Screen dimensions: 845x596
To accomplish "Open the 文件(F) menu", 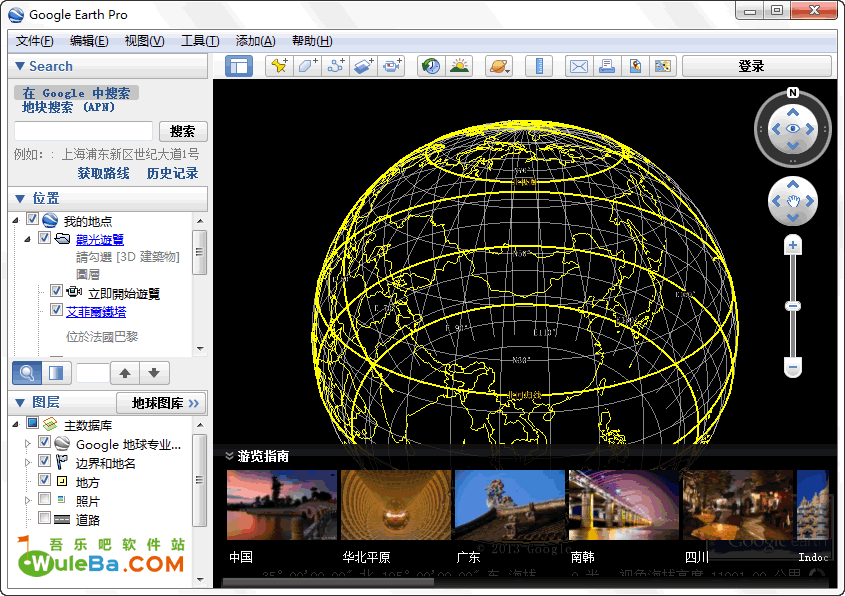I will click(34, 41).
